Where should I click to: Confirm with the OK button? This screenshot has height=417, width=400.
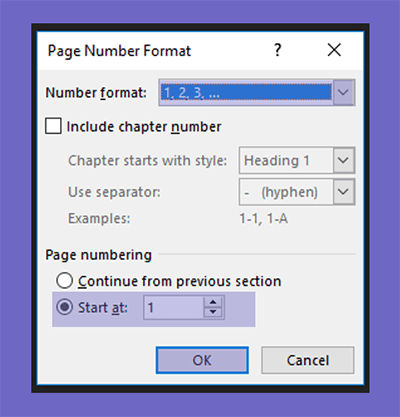(x=202, y=360)
